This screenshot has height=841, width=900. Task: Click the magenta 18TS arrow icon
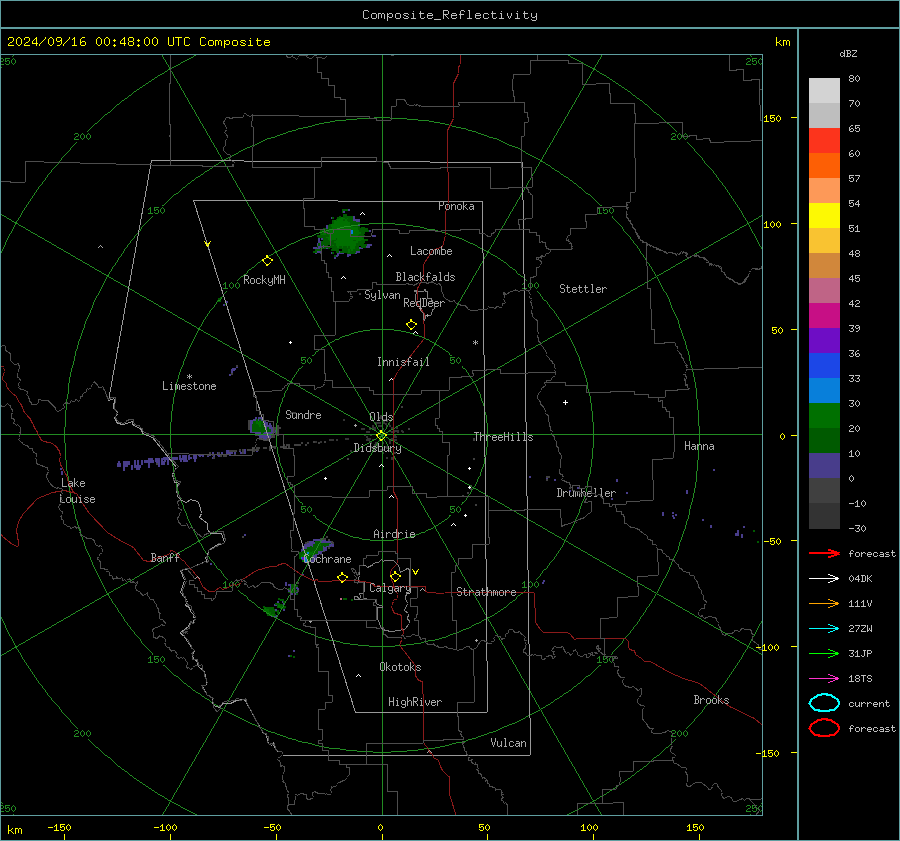pyautogui.click(x=824, y=679)
